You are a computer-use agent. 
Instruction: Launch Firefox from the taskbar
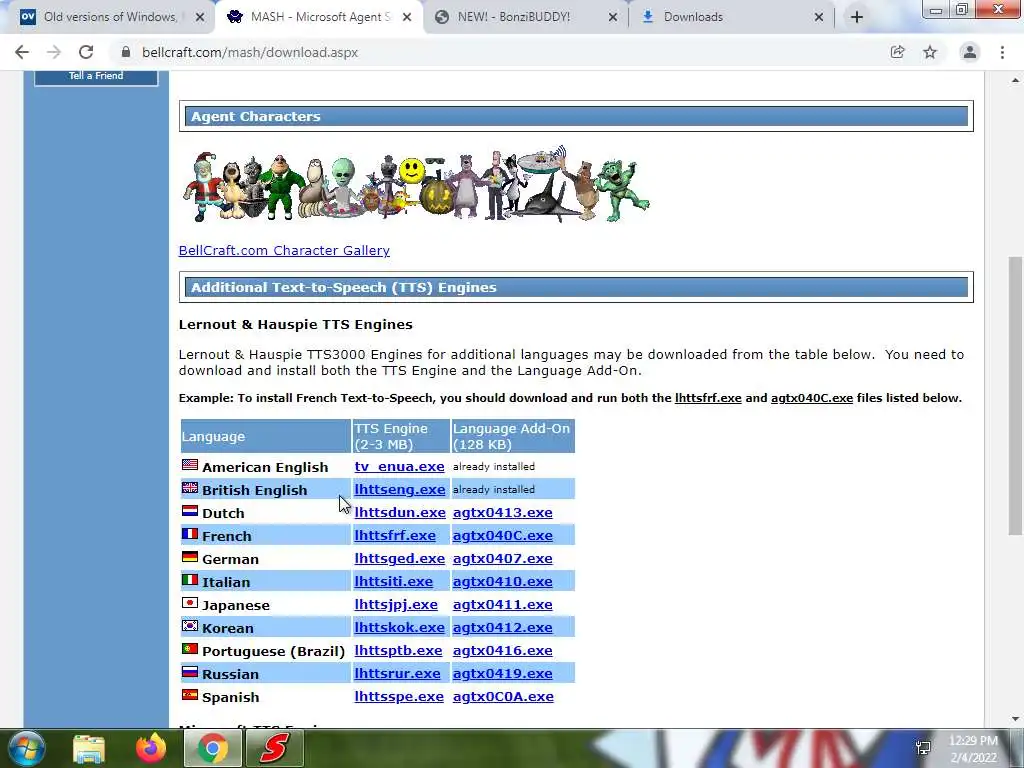pyautogui.click(x=151, y=748)
